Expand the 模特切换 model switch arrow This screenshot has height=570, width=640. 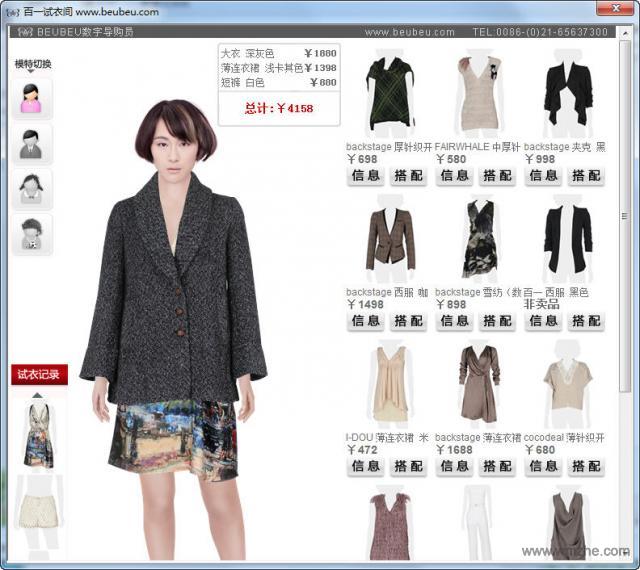[31, 72]
